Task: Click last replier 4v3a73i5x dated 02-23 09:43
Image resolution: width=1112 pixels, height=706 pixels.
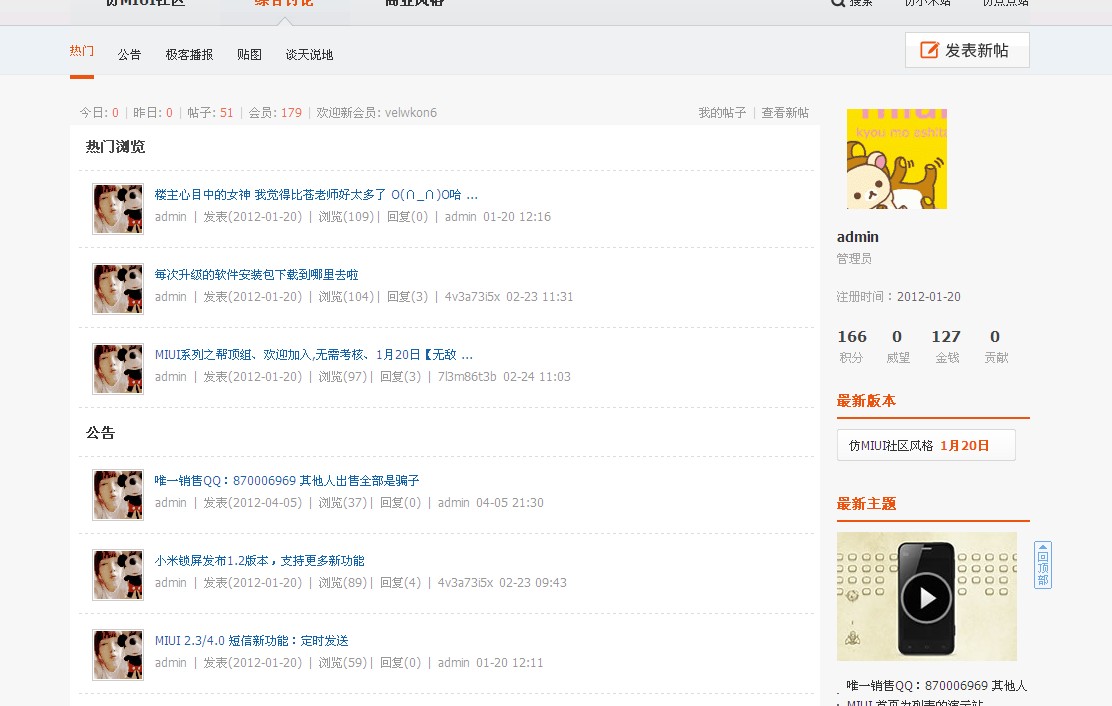Action: [x=465, y=583]
